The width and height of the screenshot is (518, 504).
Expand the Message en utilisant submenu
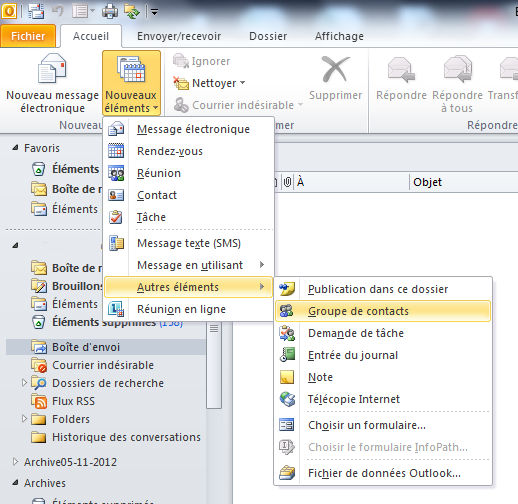click(x=189, y=265)
